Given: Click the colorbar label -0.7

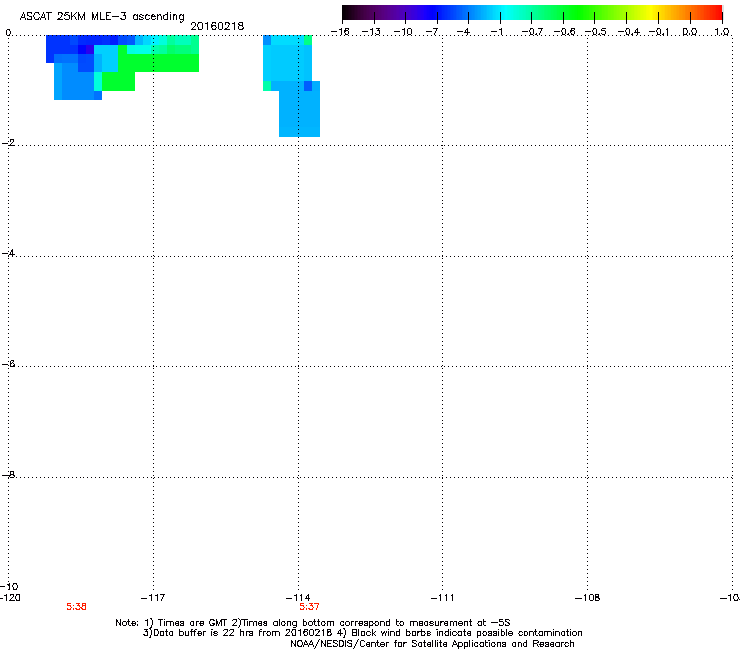Looking at the screenshot, I should [x=532, y=32].
